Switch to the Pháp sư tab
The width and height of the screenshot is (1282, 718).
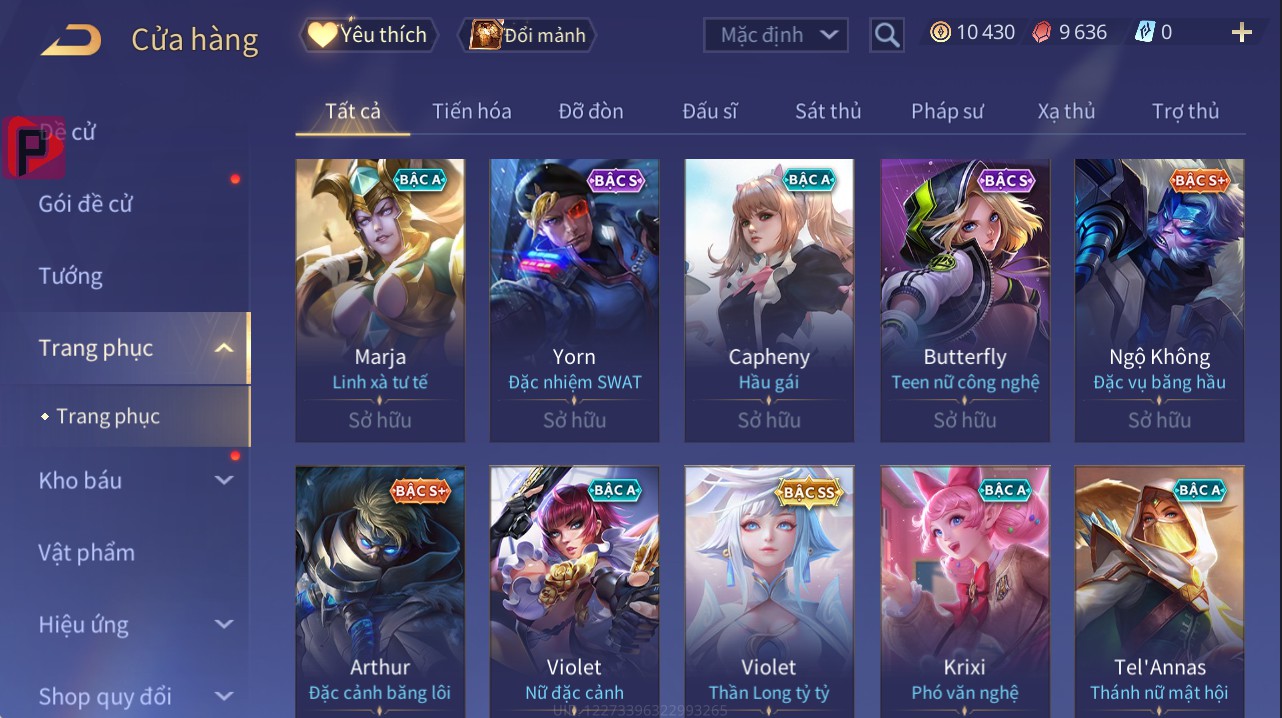tap(947, 111)
